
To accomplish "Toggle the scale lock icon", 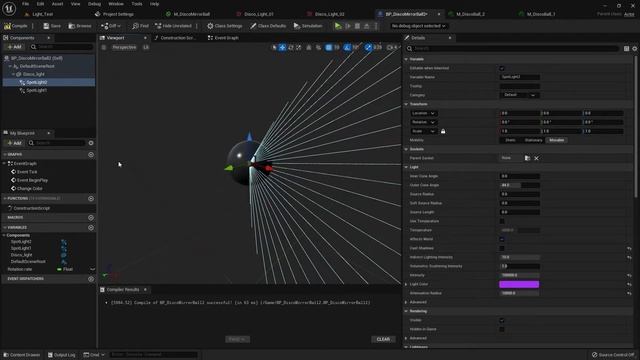I will 443,131.
